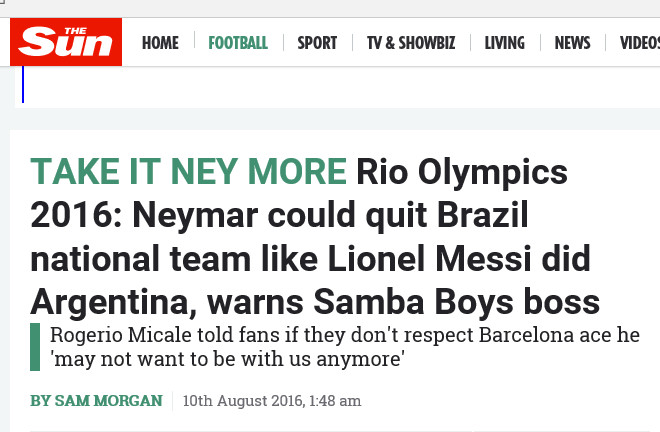
Task: Open author link BY SAM MORGAN
Action: (96, 401)
